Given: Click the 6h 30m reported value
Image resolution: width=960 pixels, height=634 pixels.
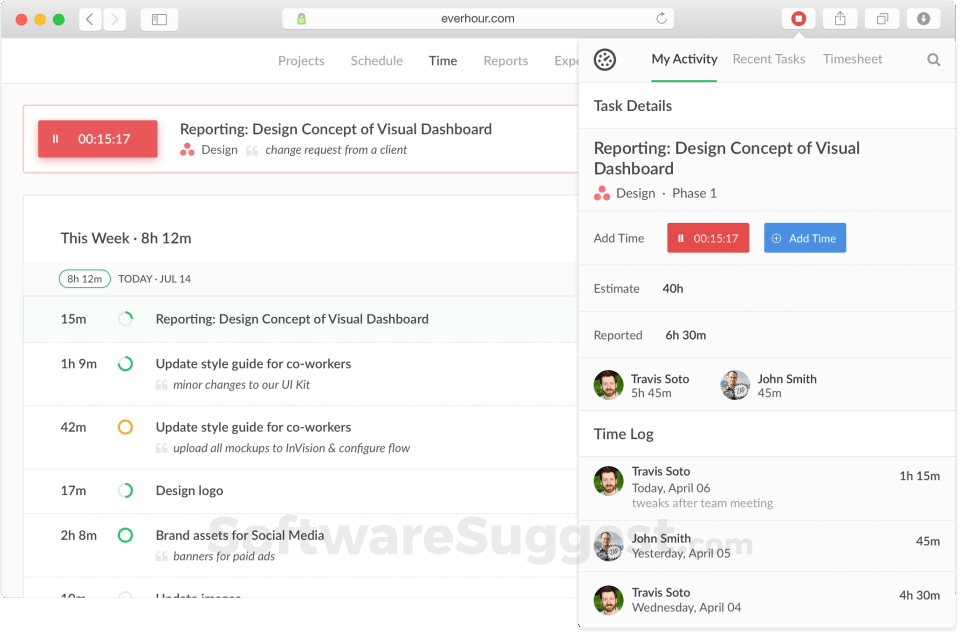Looking at the screenshot, I should (x=686, y=335).
